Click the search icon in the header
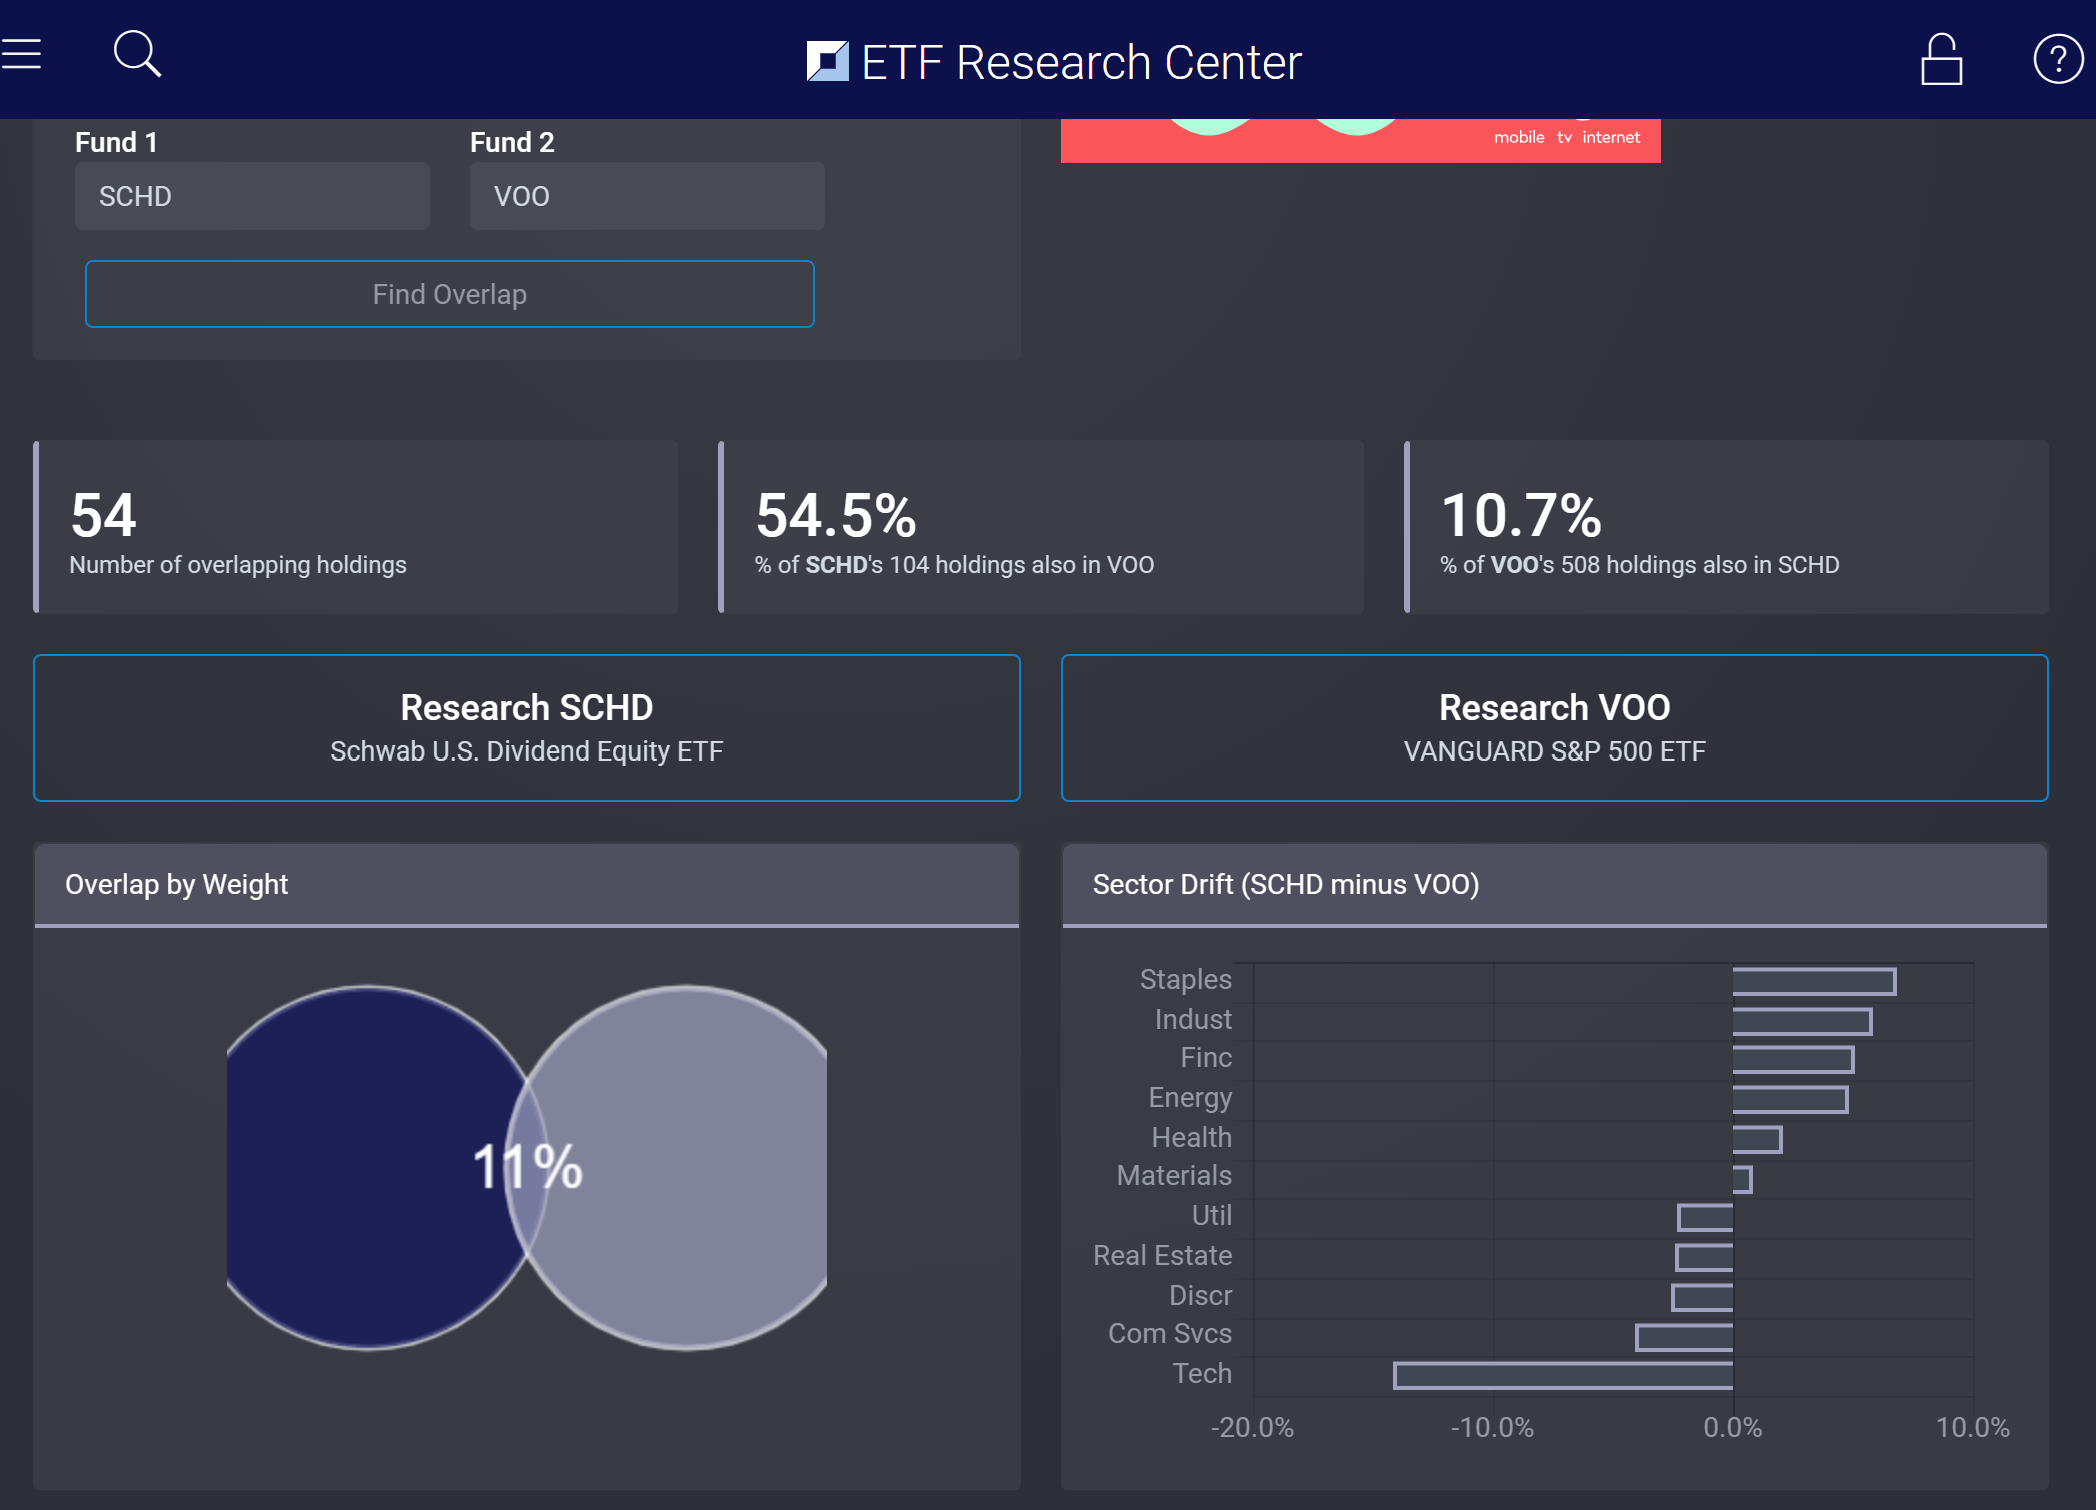 pyautogui.click(x=135, y=55)
